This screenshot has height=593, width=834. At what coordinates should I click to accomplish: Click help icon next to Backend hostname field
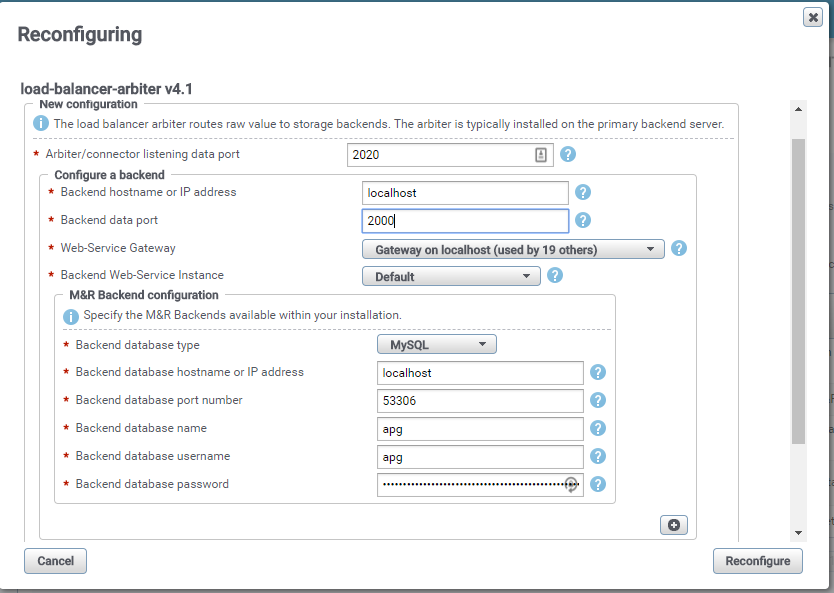coord(583,193)
